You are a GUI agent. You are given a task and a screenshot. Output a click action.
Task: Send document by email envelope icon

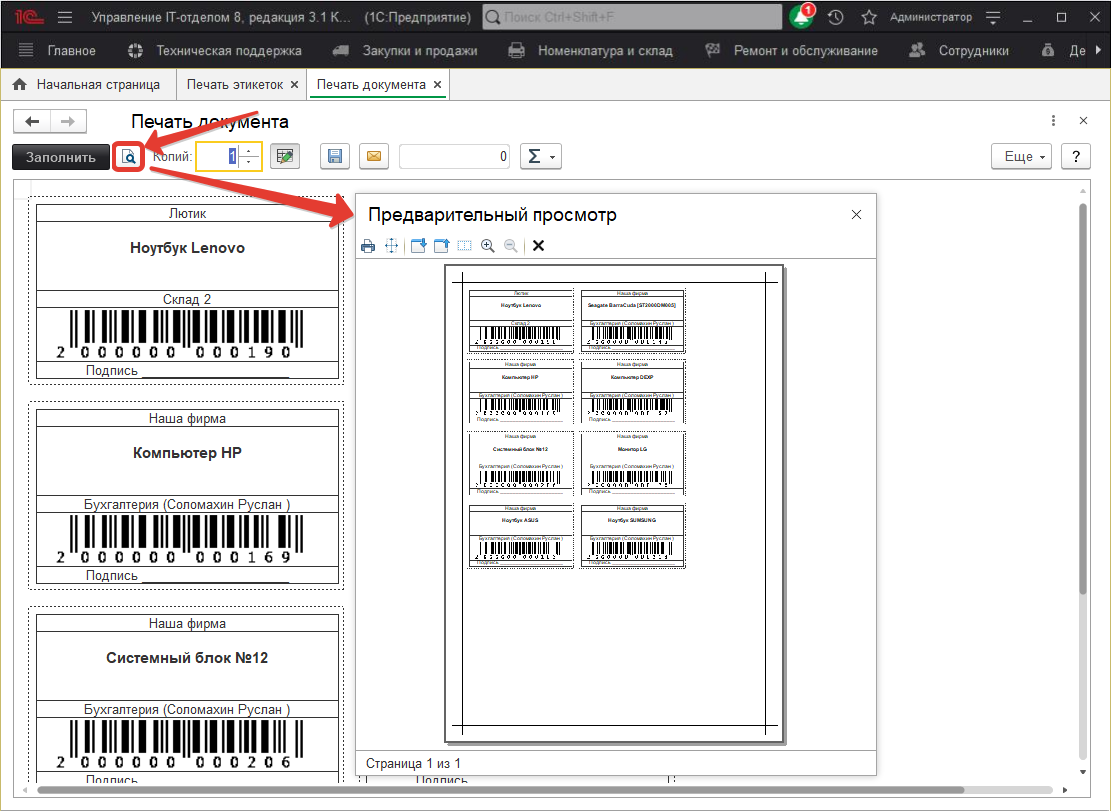click(x=373, y=156)
